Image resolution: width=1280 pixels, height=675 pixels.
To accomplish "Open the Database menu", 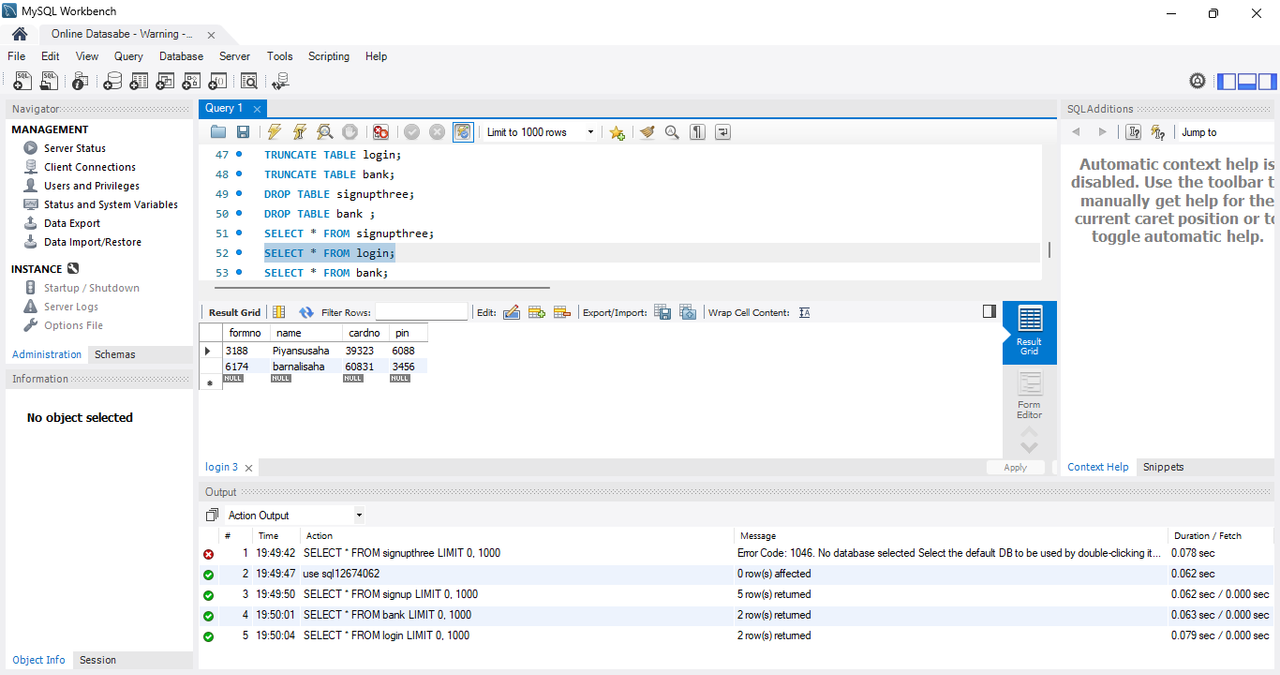I will click(x=181, y=56).
